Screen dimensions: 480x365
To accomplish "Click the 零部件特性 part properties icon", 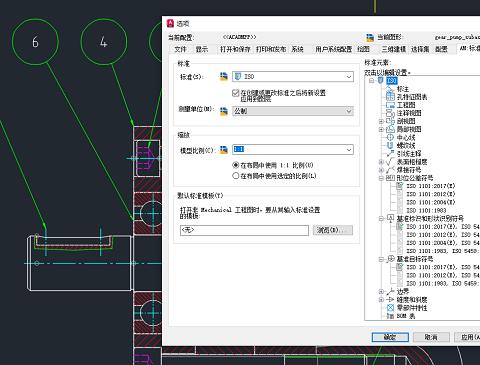I will tap(390, 308).
